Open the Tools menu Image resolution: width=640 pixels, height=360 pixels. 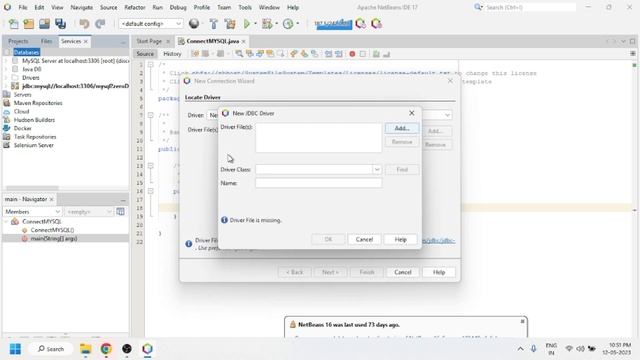245,7
